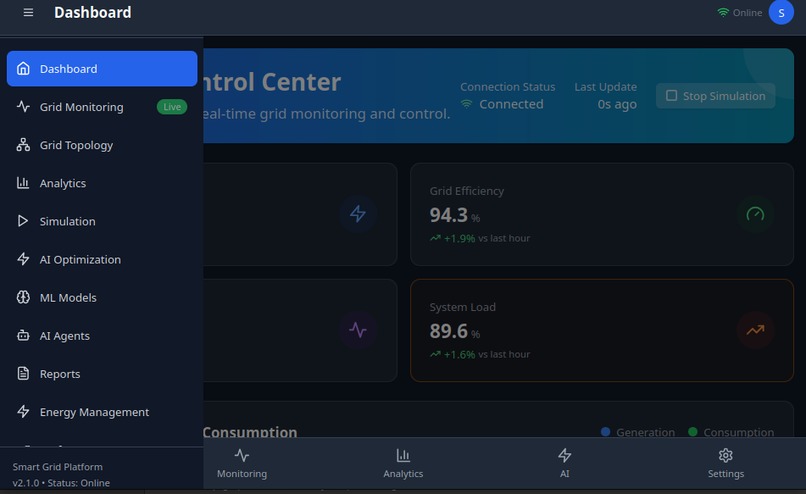This screenshot has height=494, width=806.
Task: Click the Reports document icon
Action: (x=23, y=373)
